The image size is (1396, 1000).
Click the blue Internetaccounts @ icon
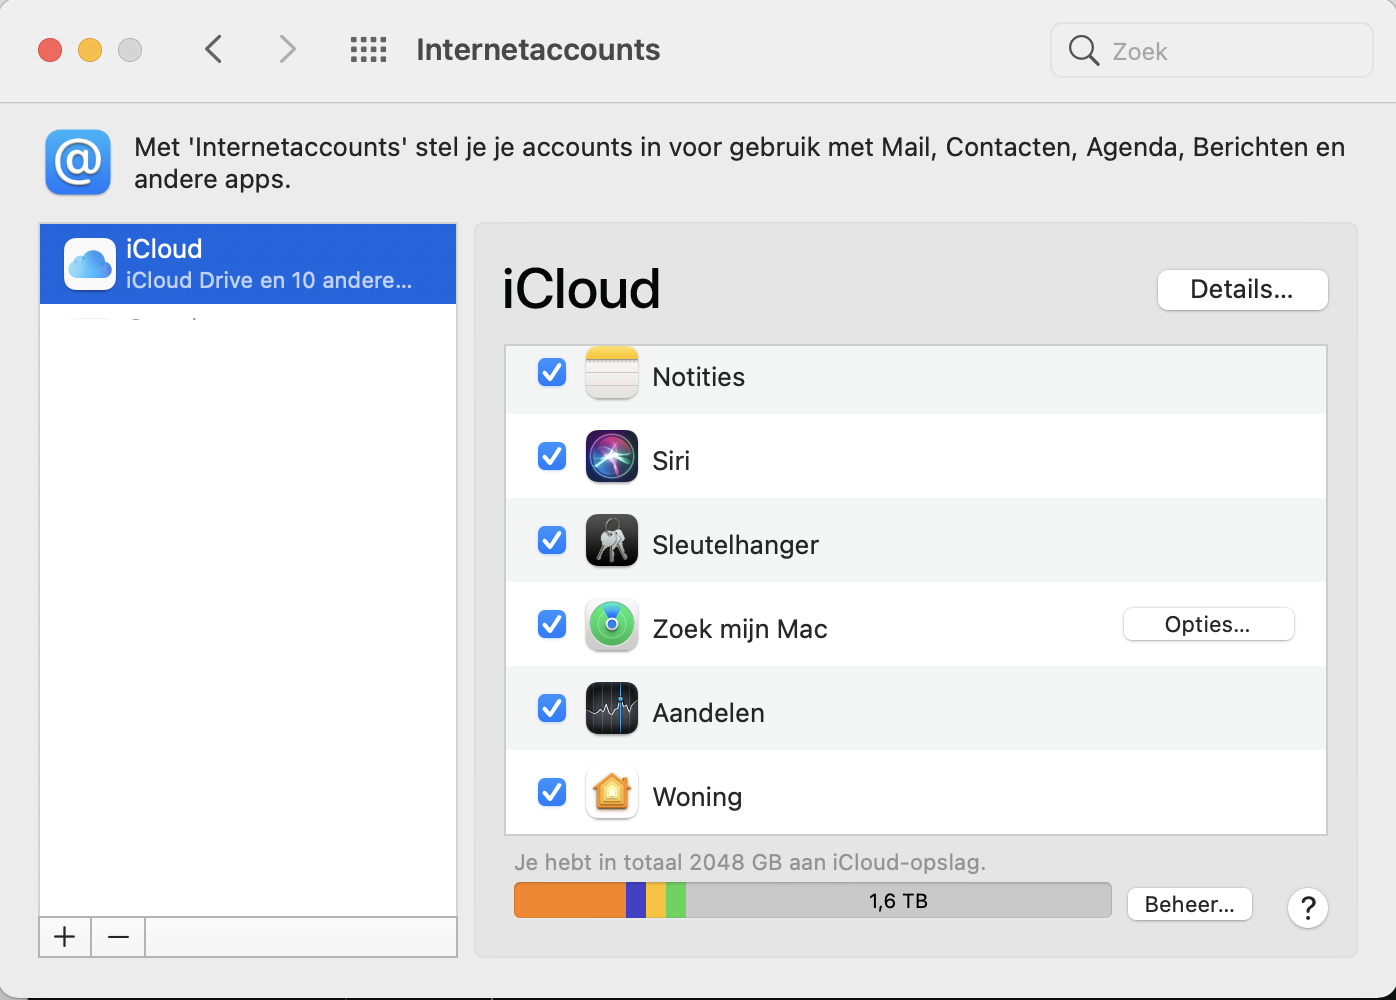pyautogui.click(x=78, y=162)
